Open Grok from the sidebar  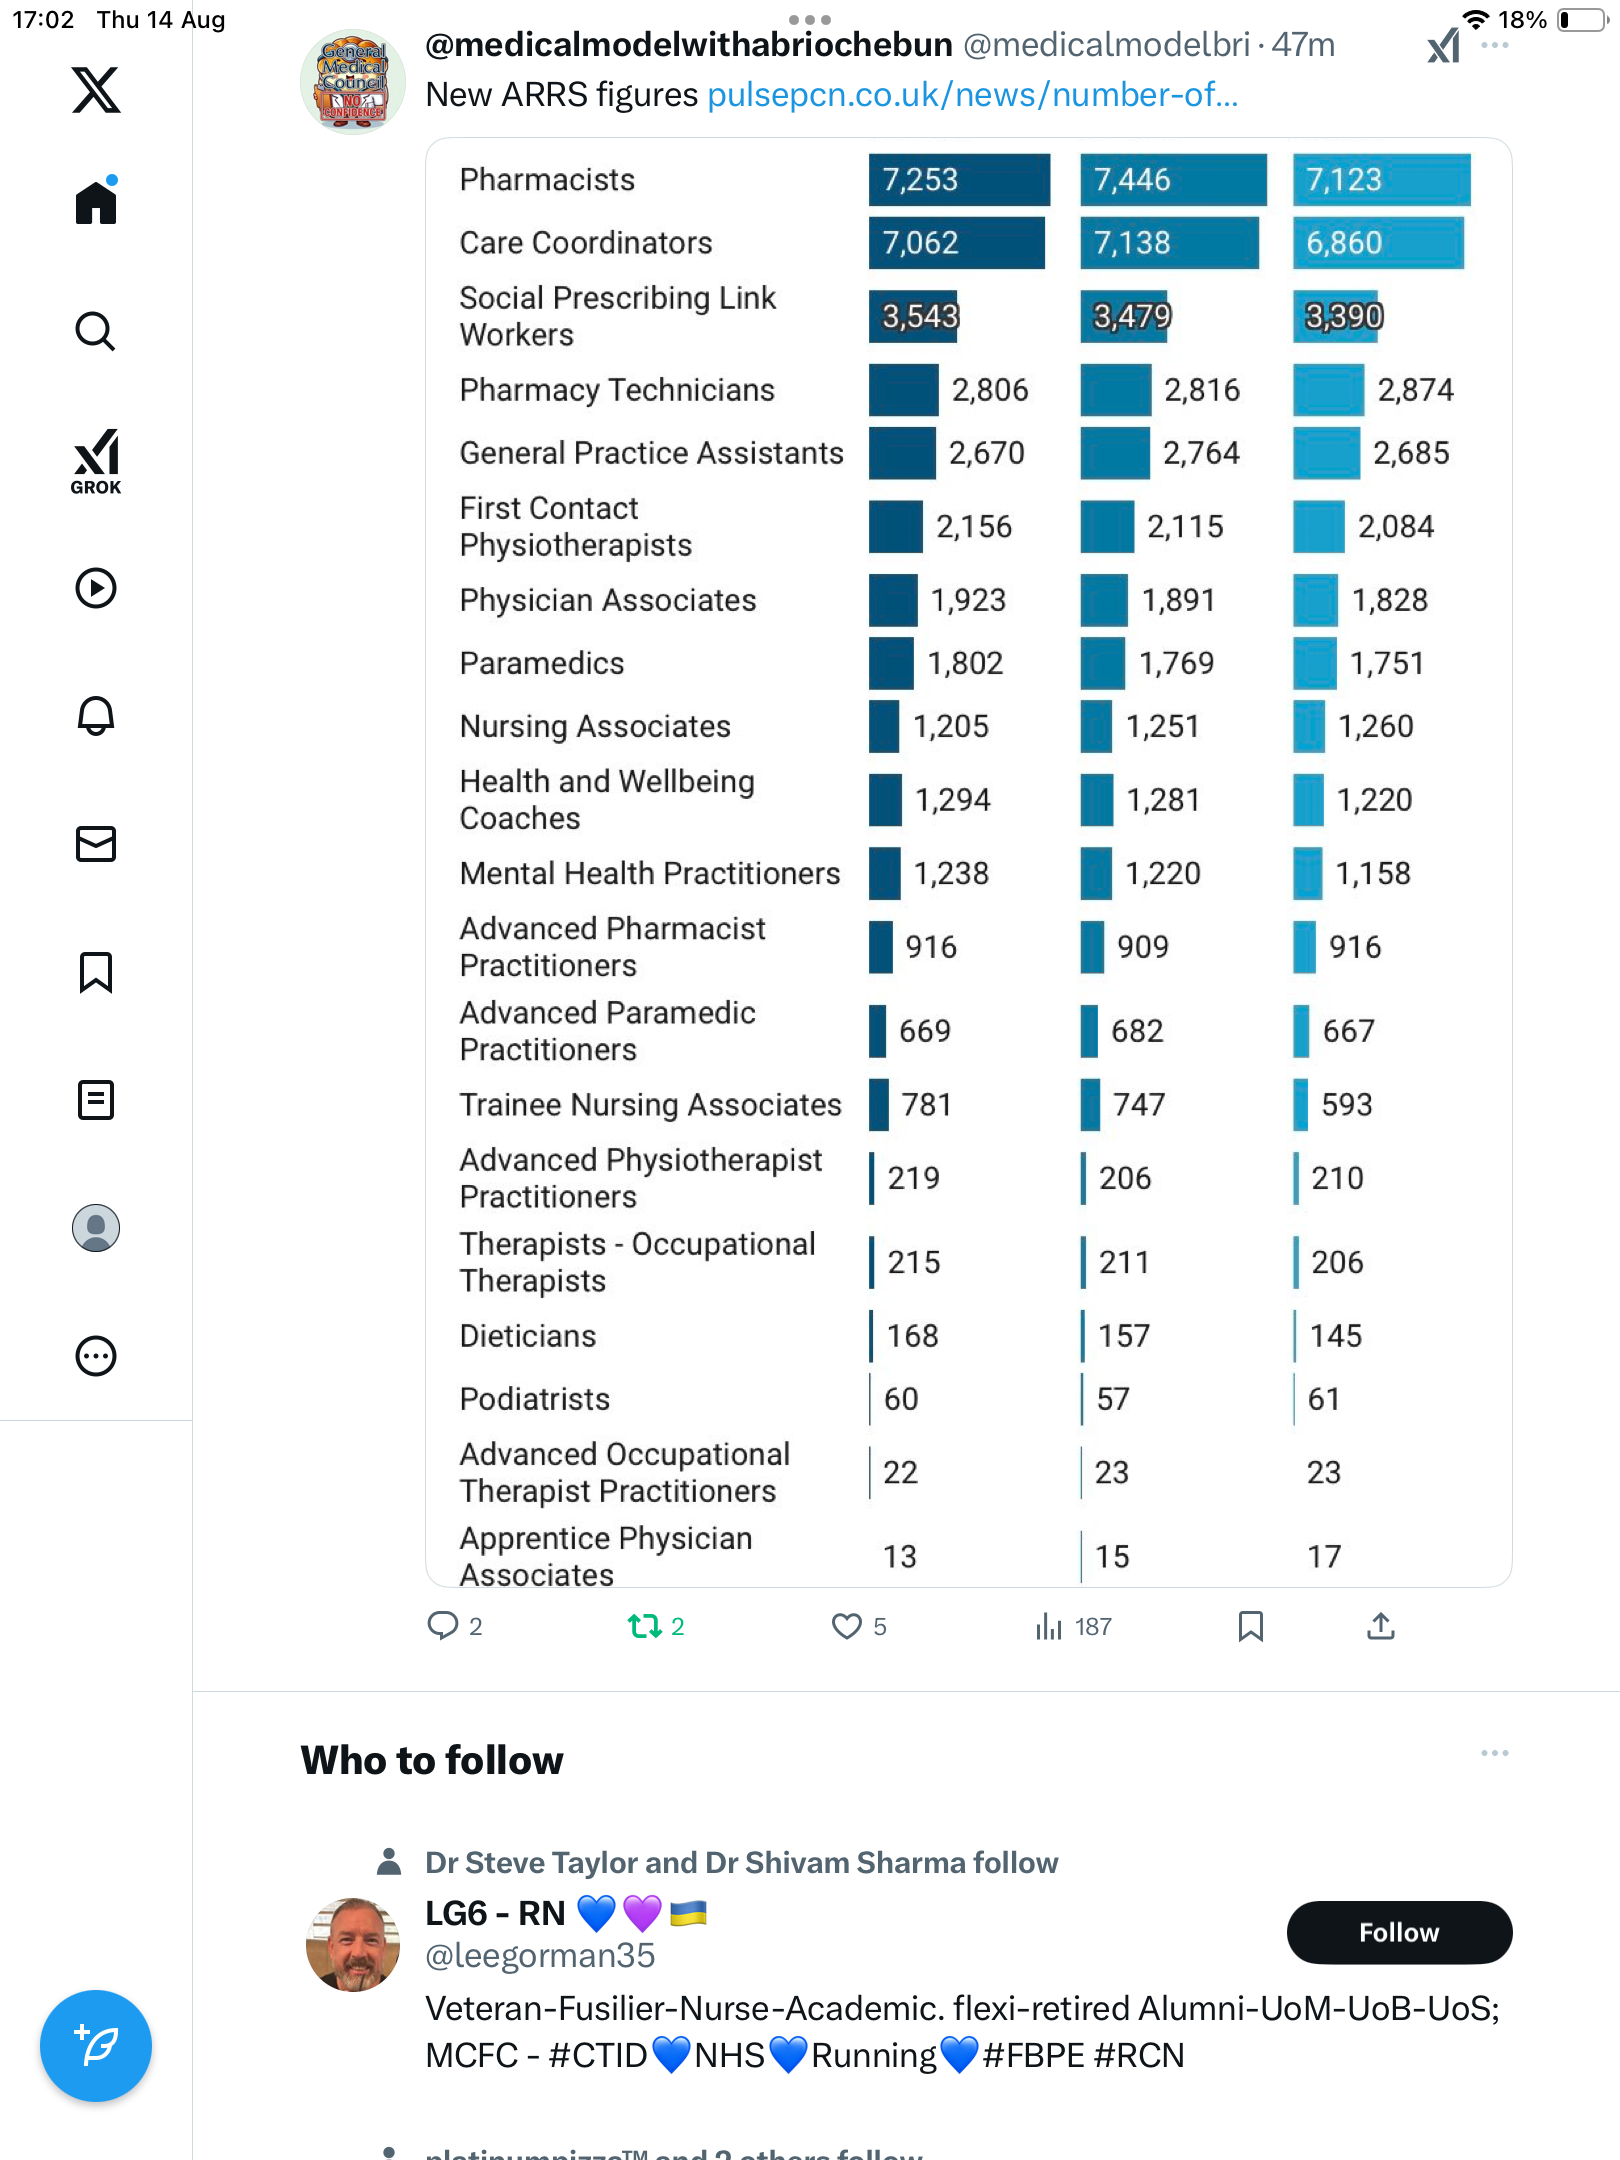pyautogui.click(x=96, y=461)
